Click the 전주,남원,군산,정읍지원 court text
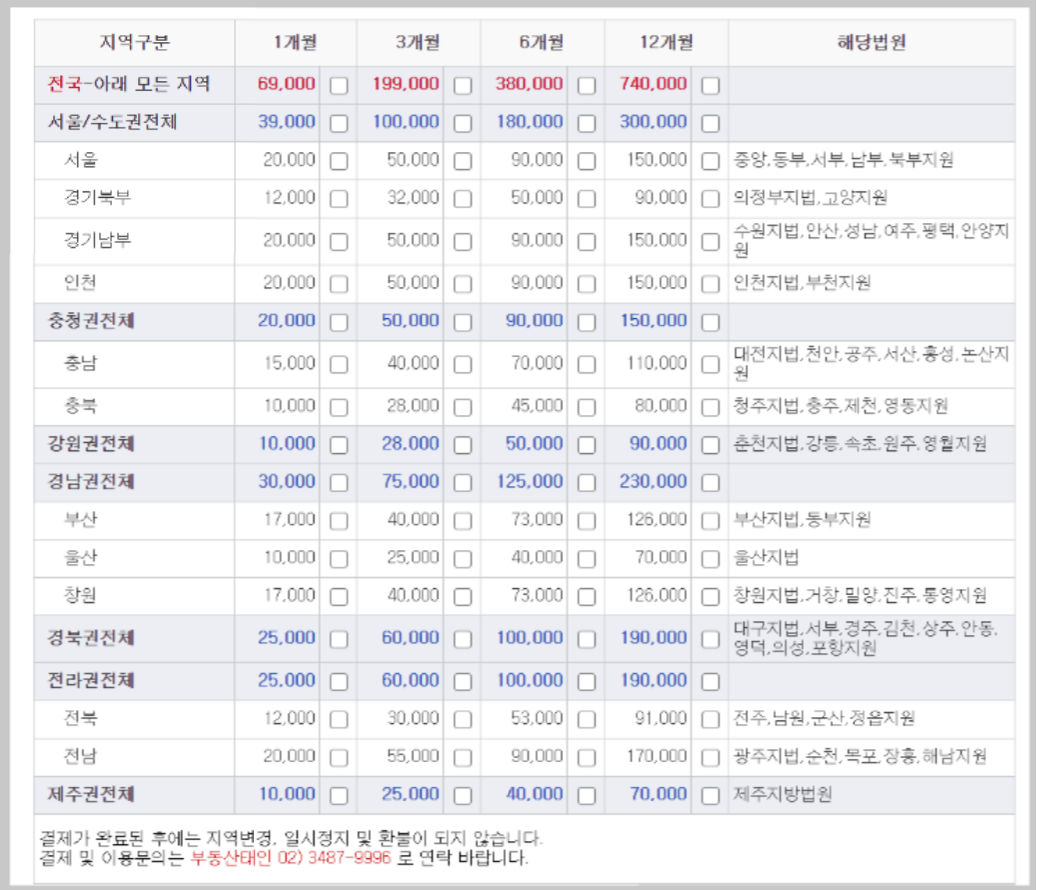 pyautogui.click(x=824, y=718)
